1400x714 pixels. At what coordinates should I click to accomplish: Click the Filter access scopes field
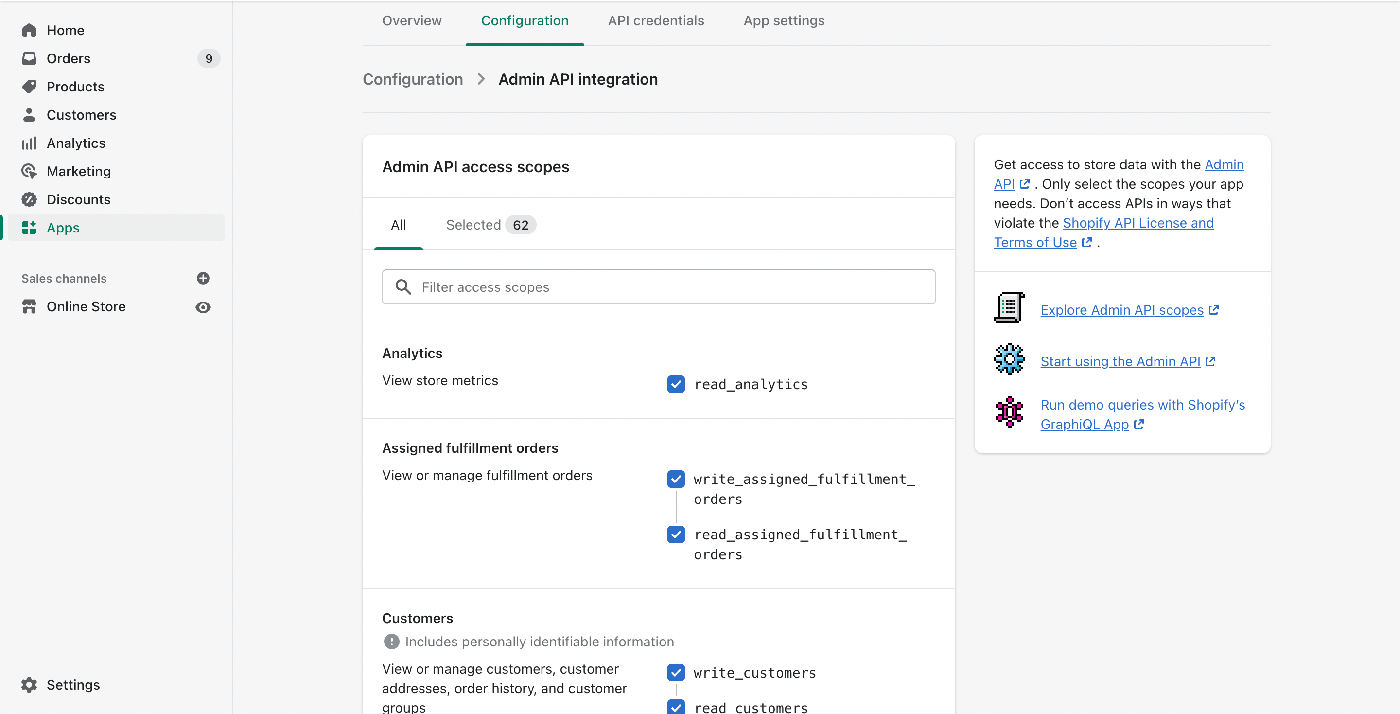(x=659, y=287)
